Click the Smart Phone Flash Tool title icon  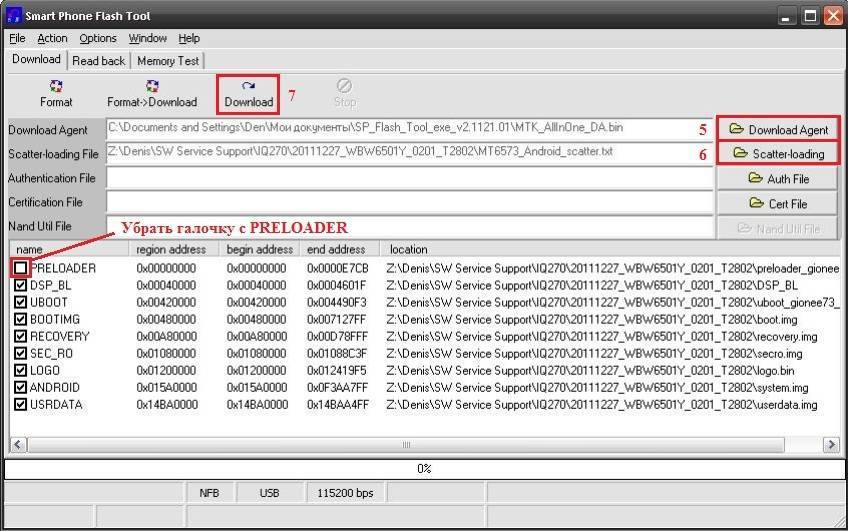pos(14,14)
